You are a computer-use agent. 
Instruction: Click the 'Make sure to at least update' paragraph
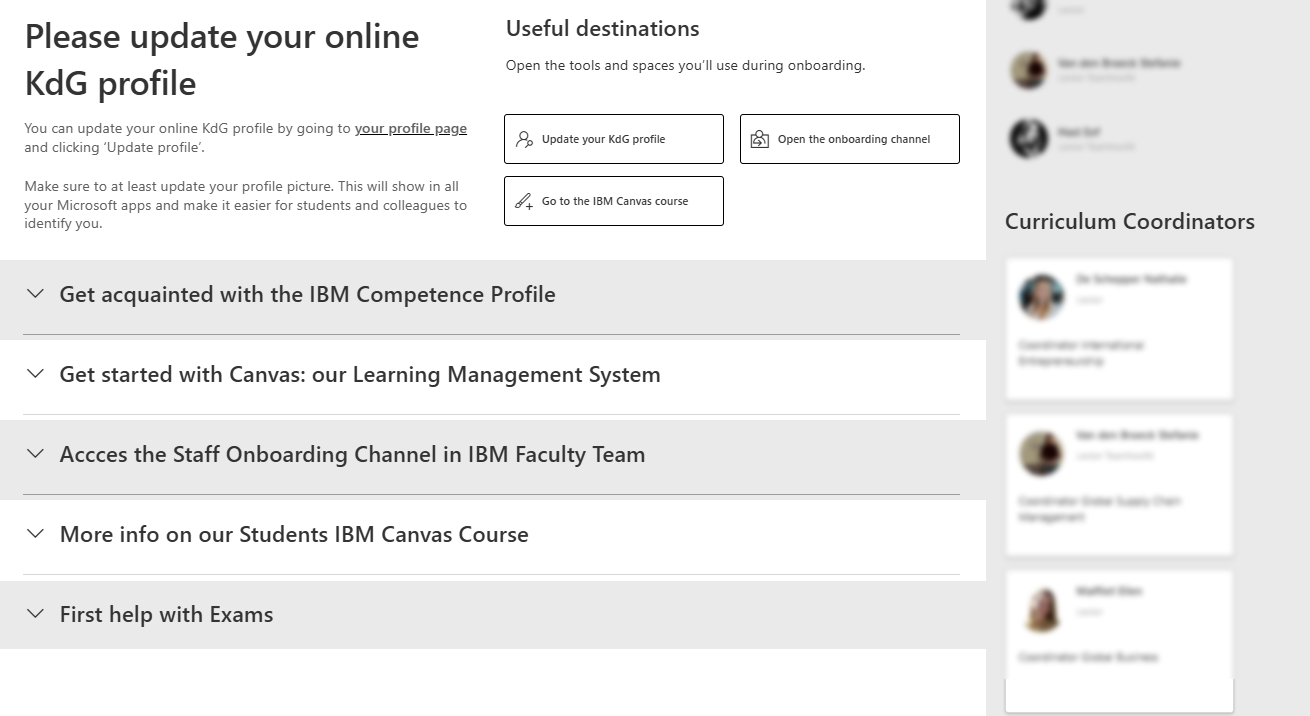[246, 205]
